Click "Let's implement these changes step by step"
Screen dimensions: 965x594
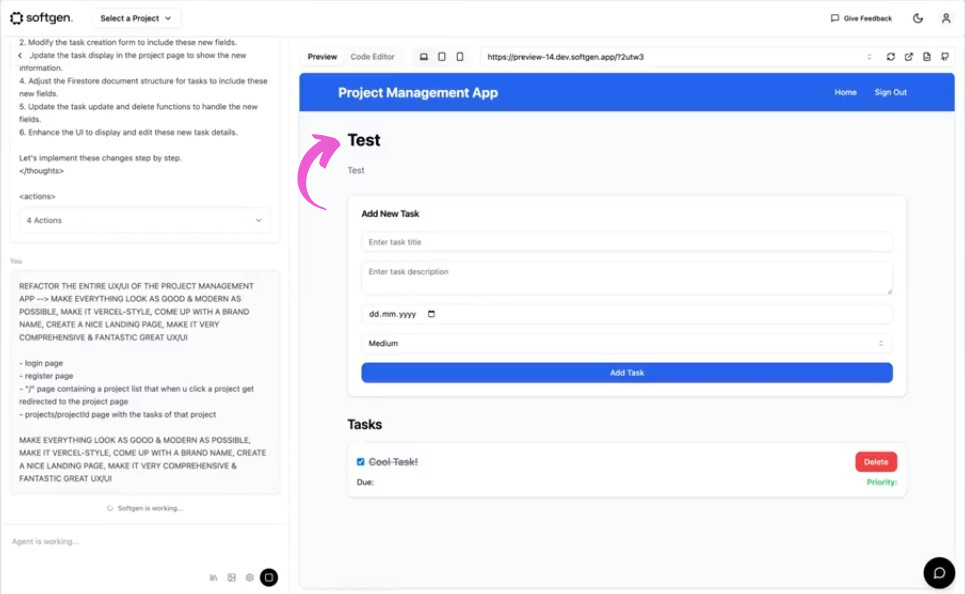click(100, 158)
